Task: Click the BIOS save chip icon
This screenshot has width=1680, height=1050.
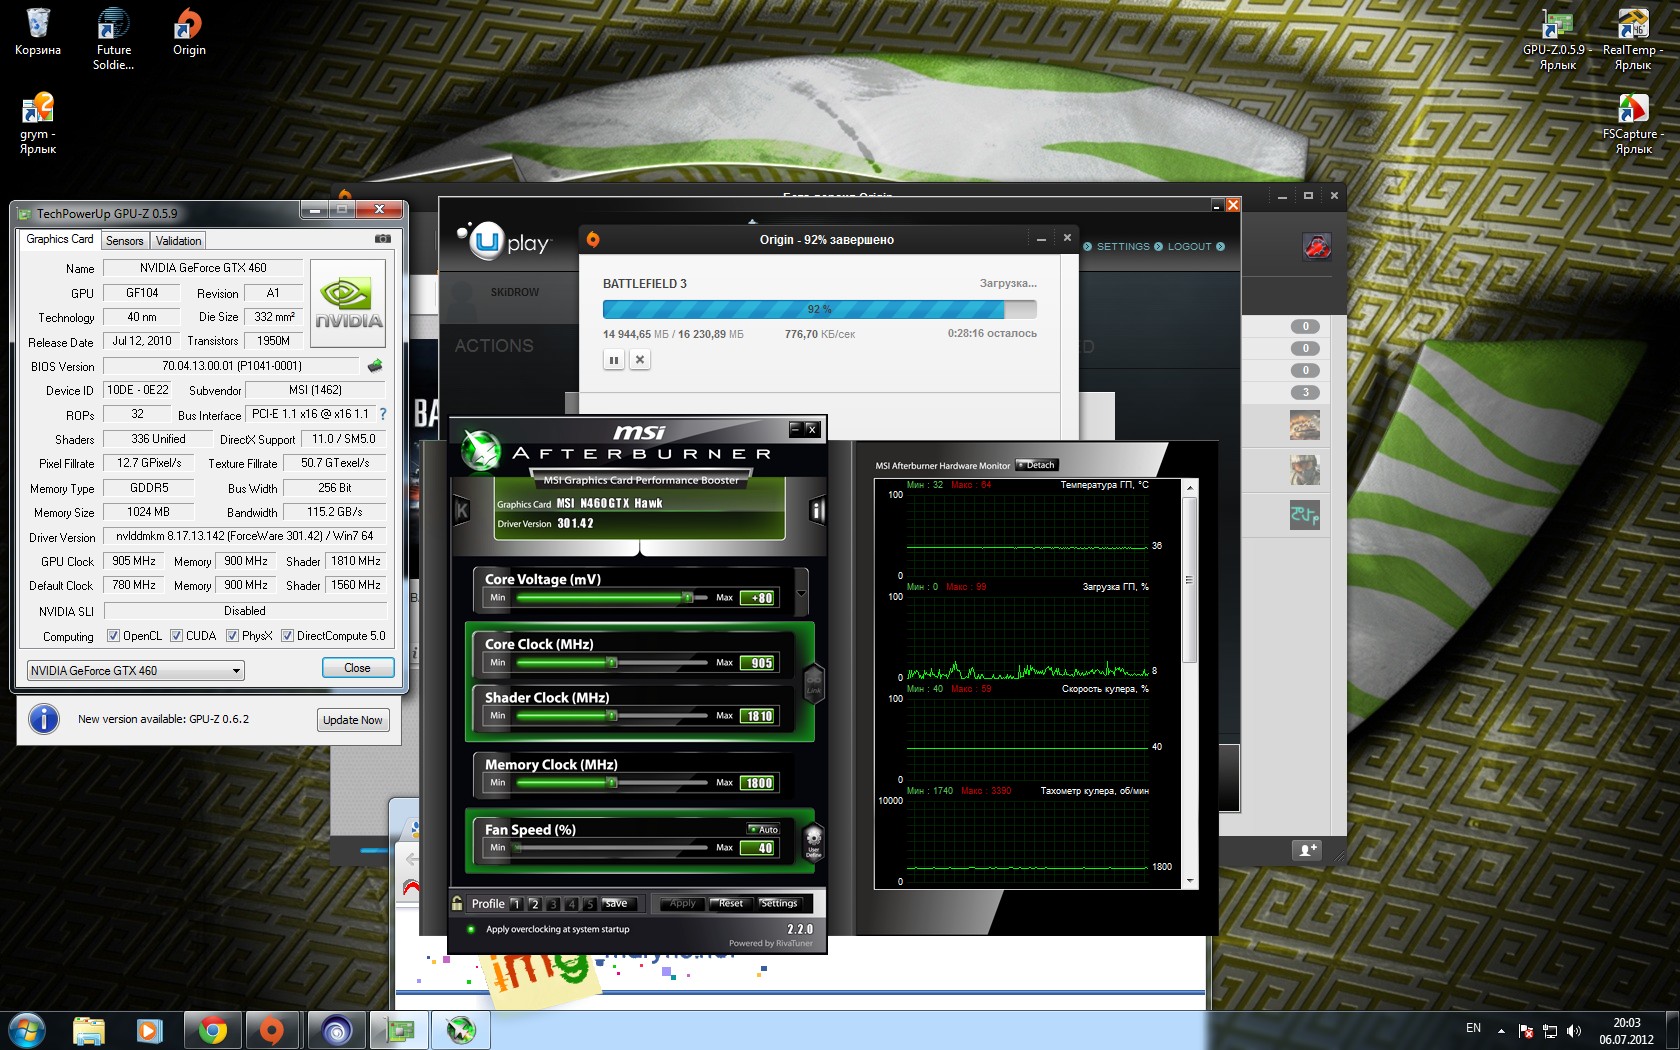Action: point(375,366)
